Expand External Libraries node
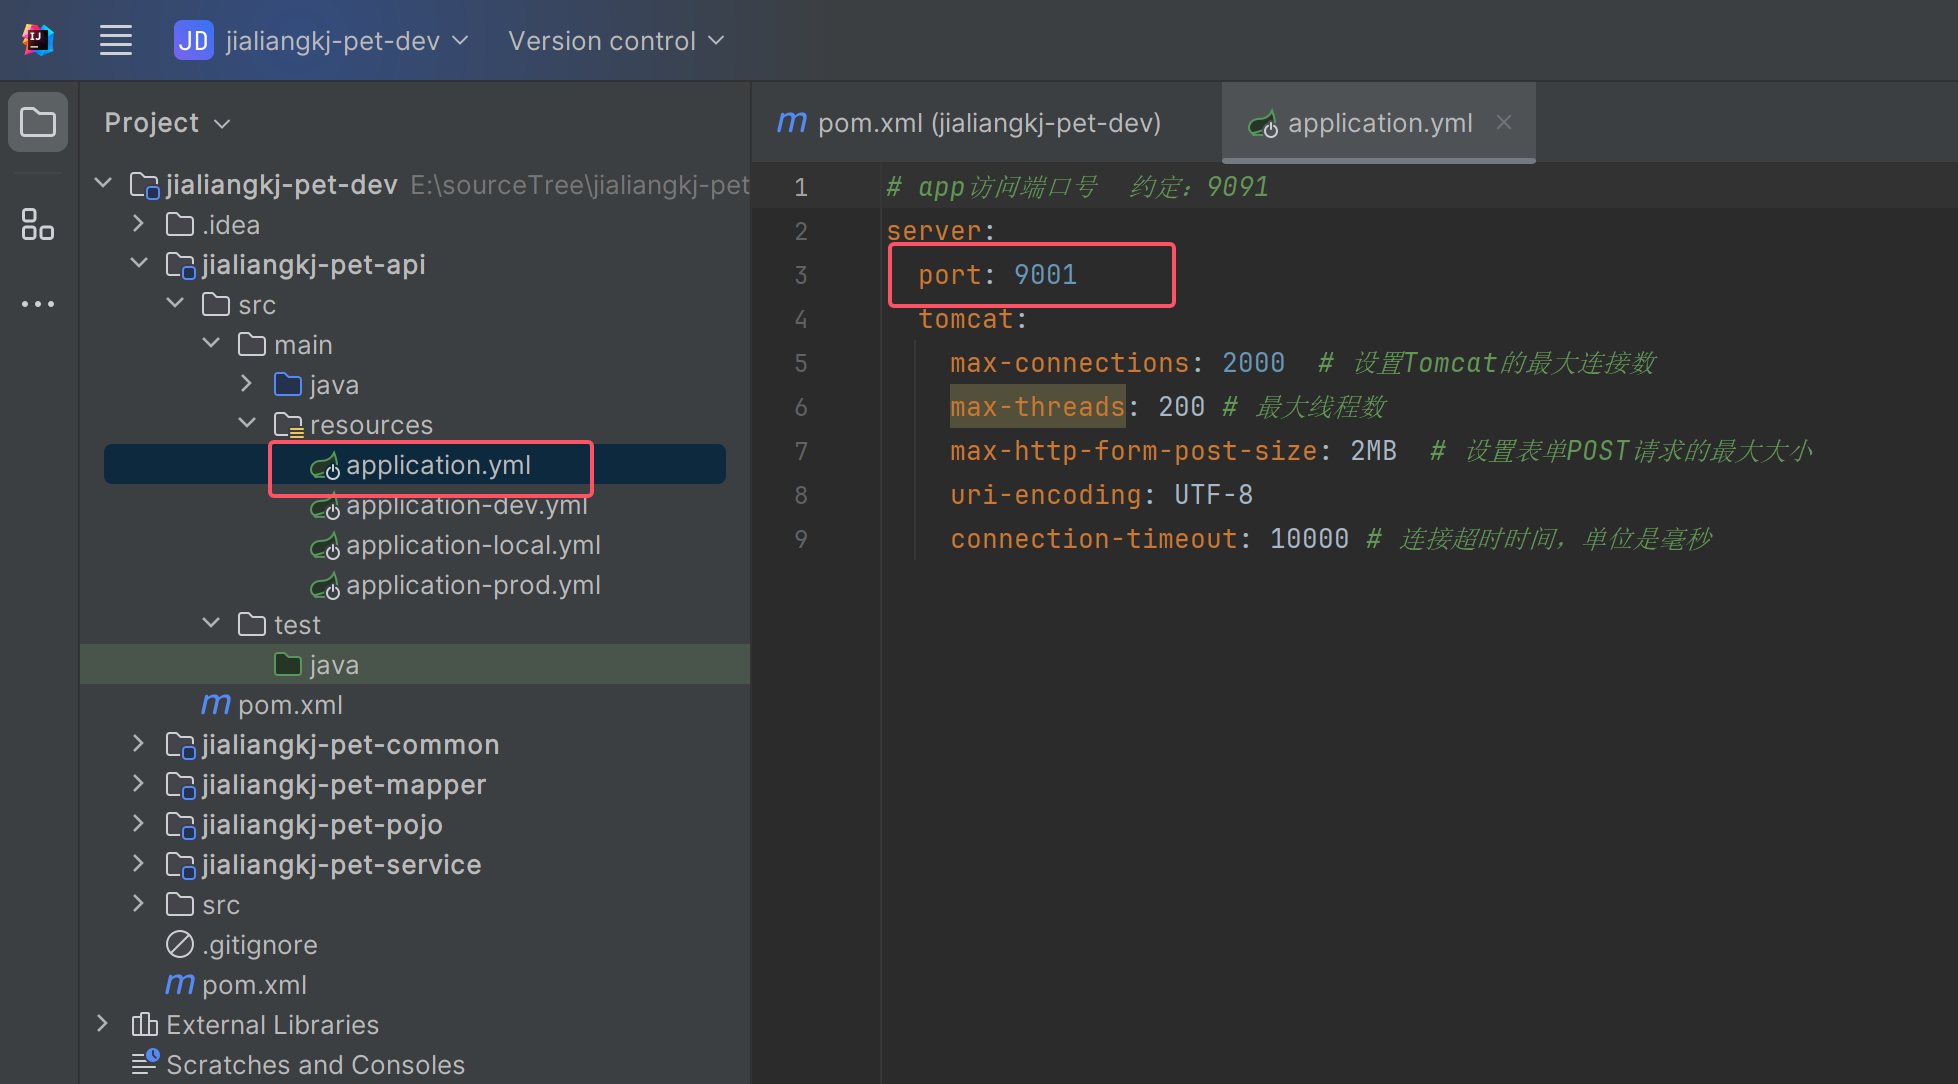This screenshot has height=1084, width=1958. pyautogui.click(x=103, y=1023)
